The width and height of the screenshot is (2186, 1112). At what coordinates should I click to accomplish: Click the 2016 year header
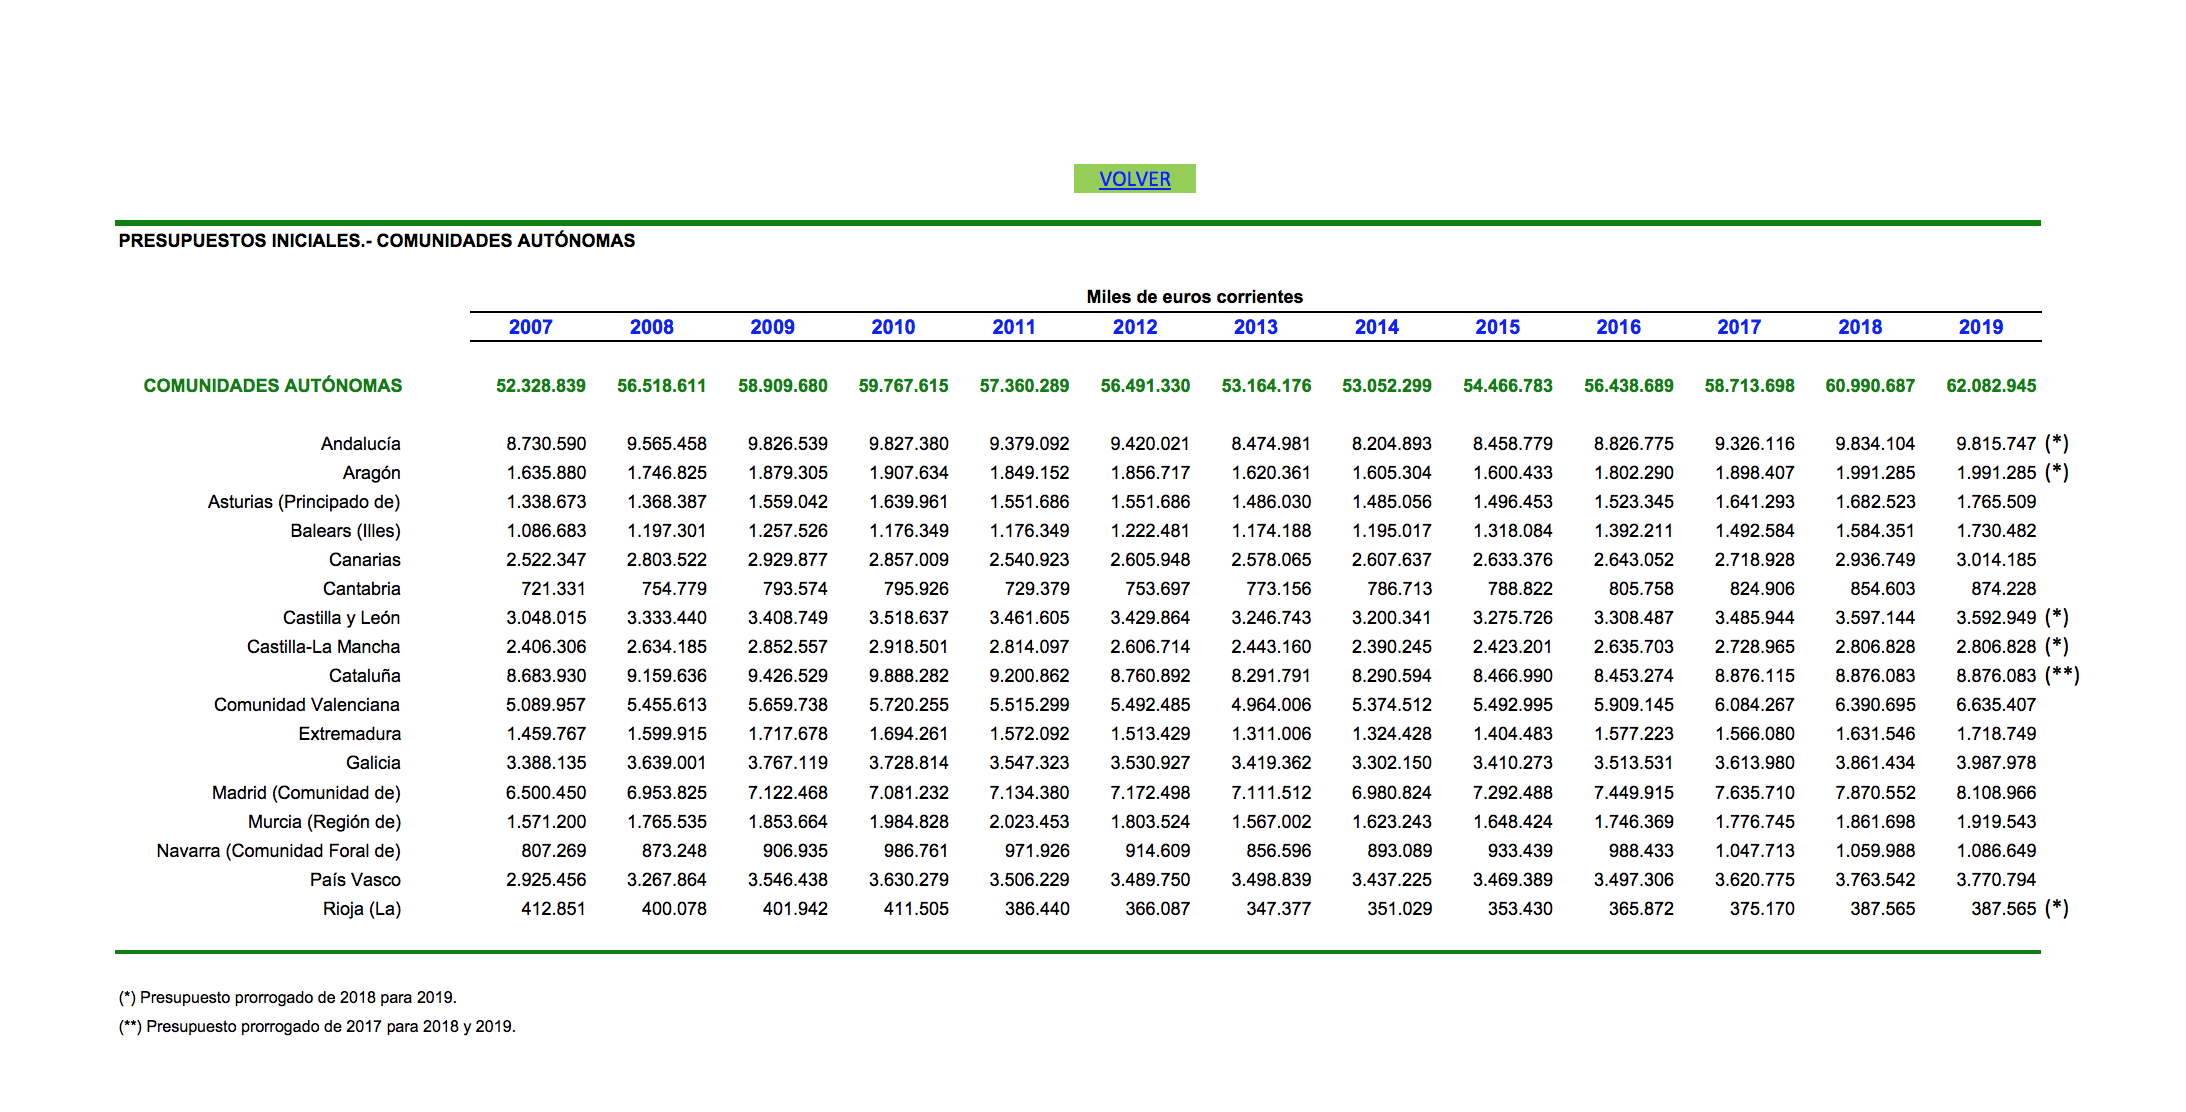coord(1618,327)
